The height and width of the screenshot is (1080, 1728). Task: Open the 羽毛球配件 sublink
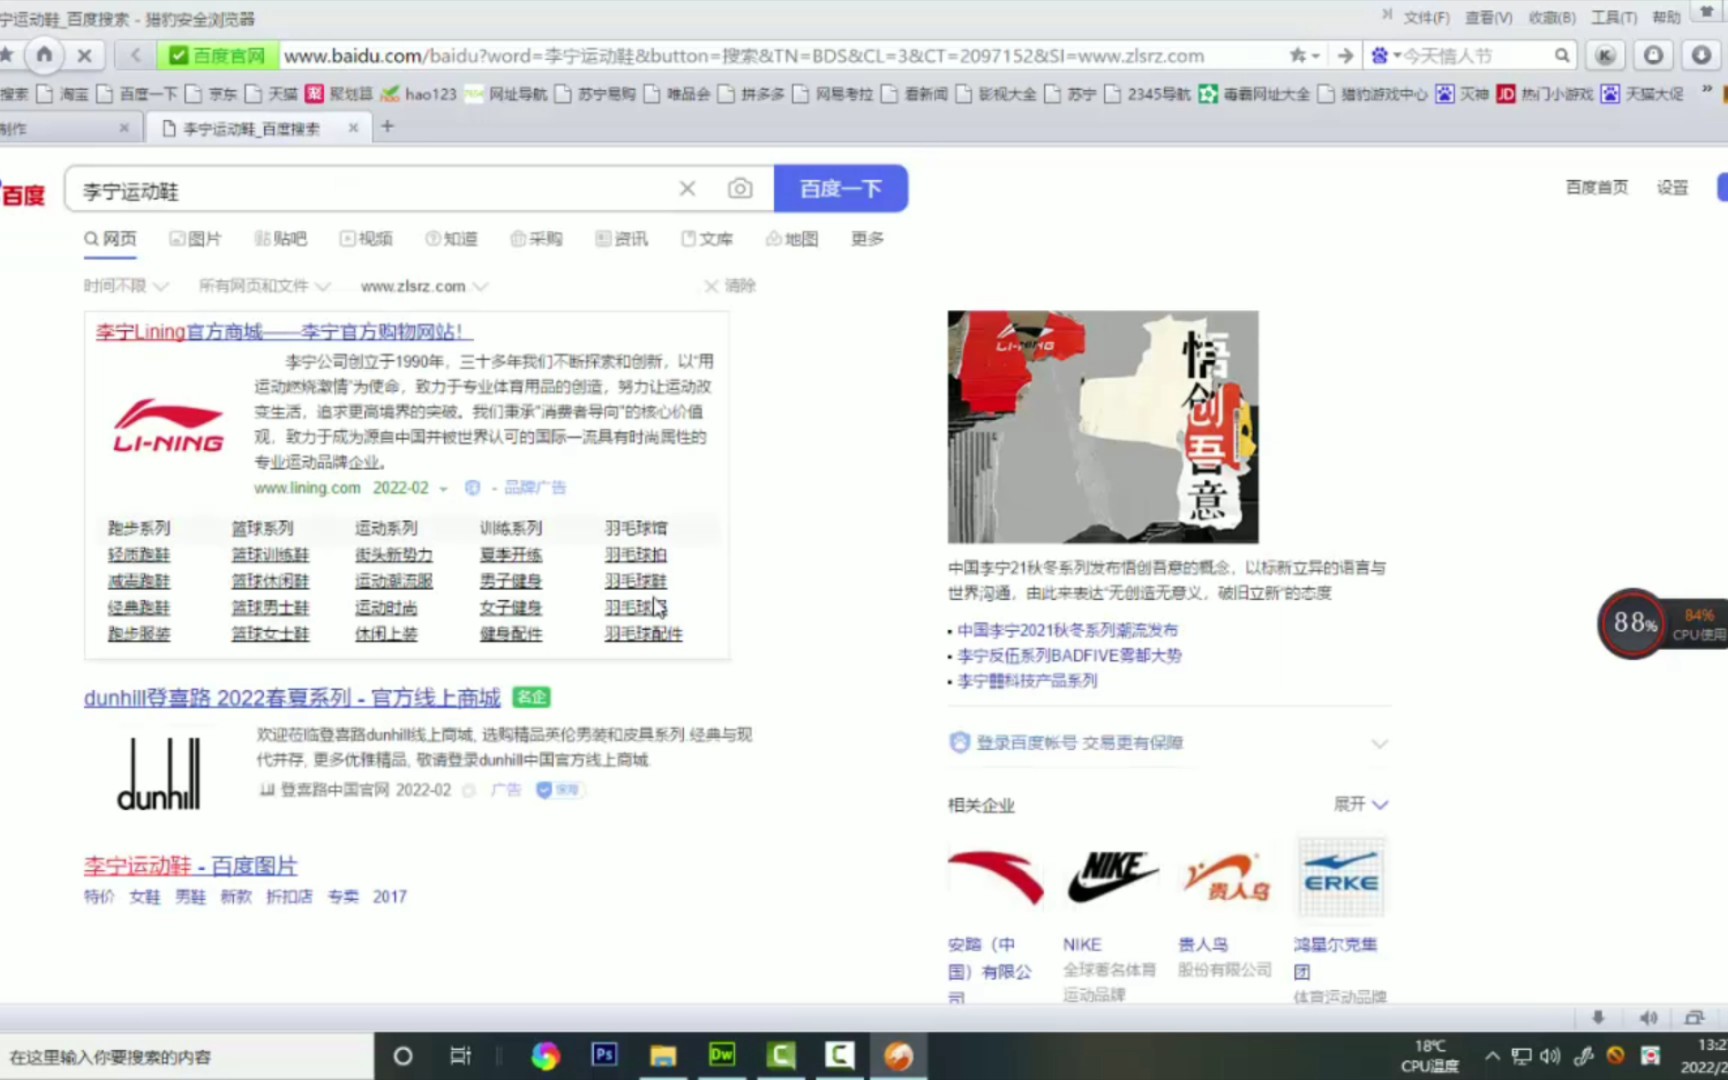(x=644, y=634)
